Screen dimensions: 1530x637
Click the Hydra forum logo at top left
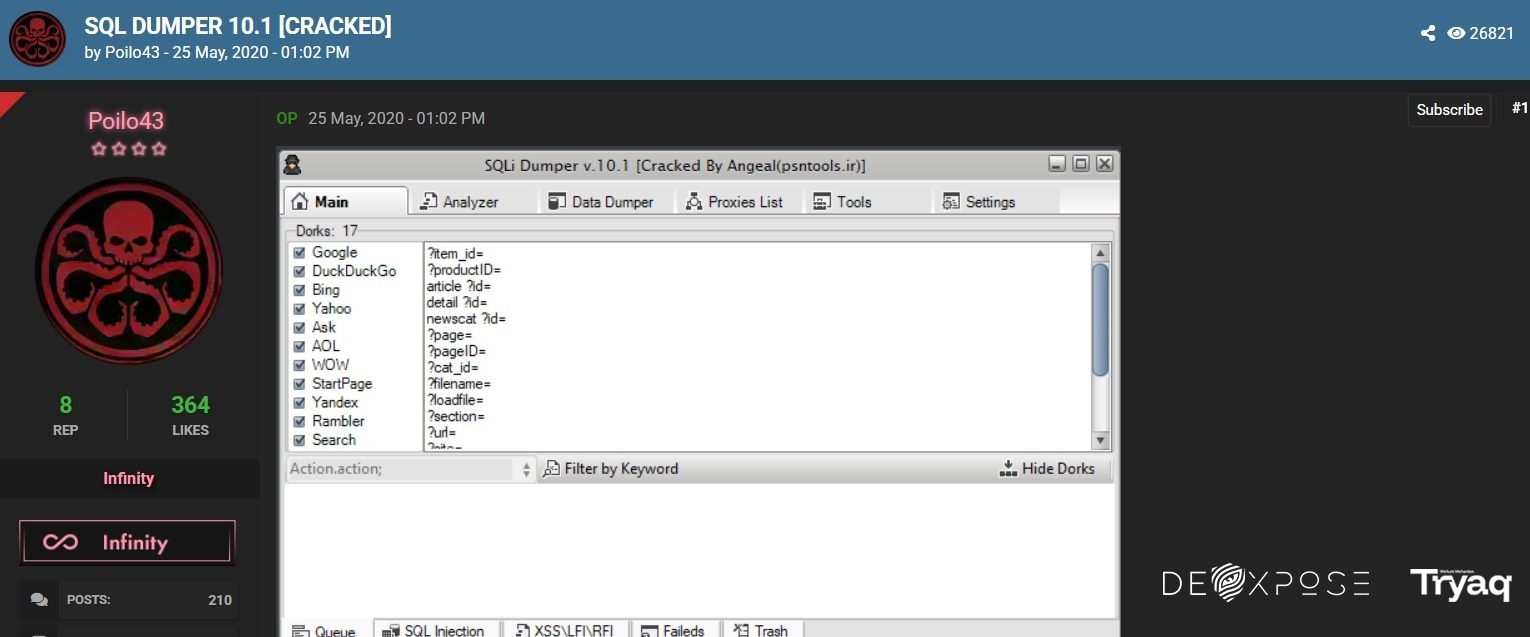click(x=37, y=39)
